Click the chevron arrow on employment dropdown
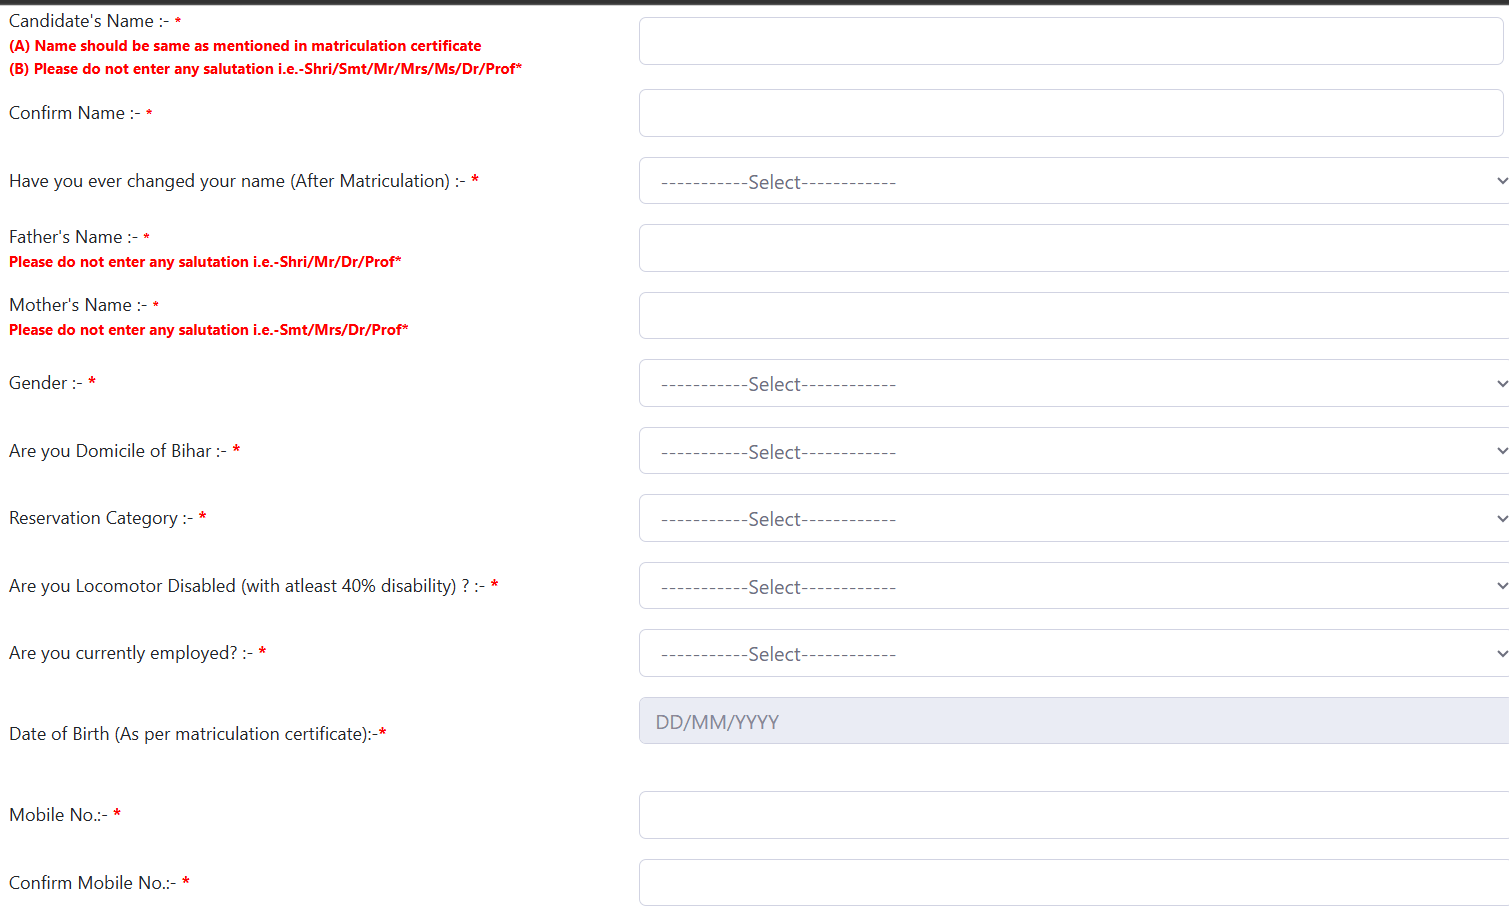1509x913 pixels. click(x=1501, y=654)
